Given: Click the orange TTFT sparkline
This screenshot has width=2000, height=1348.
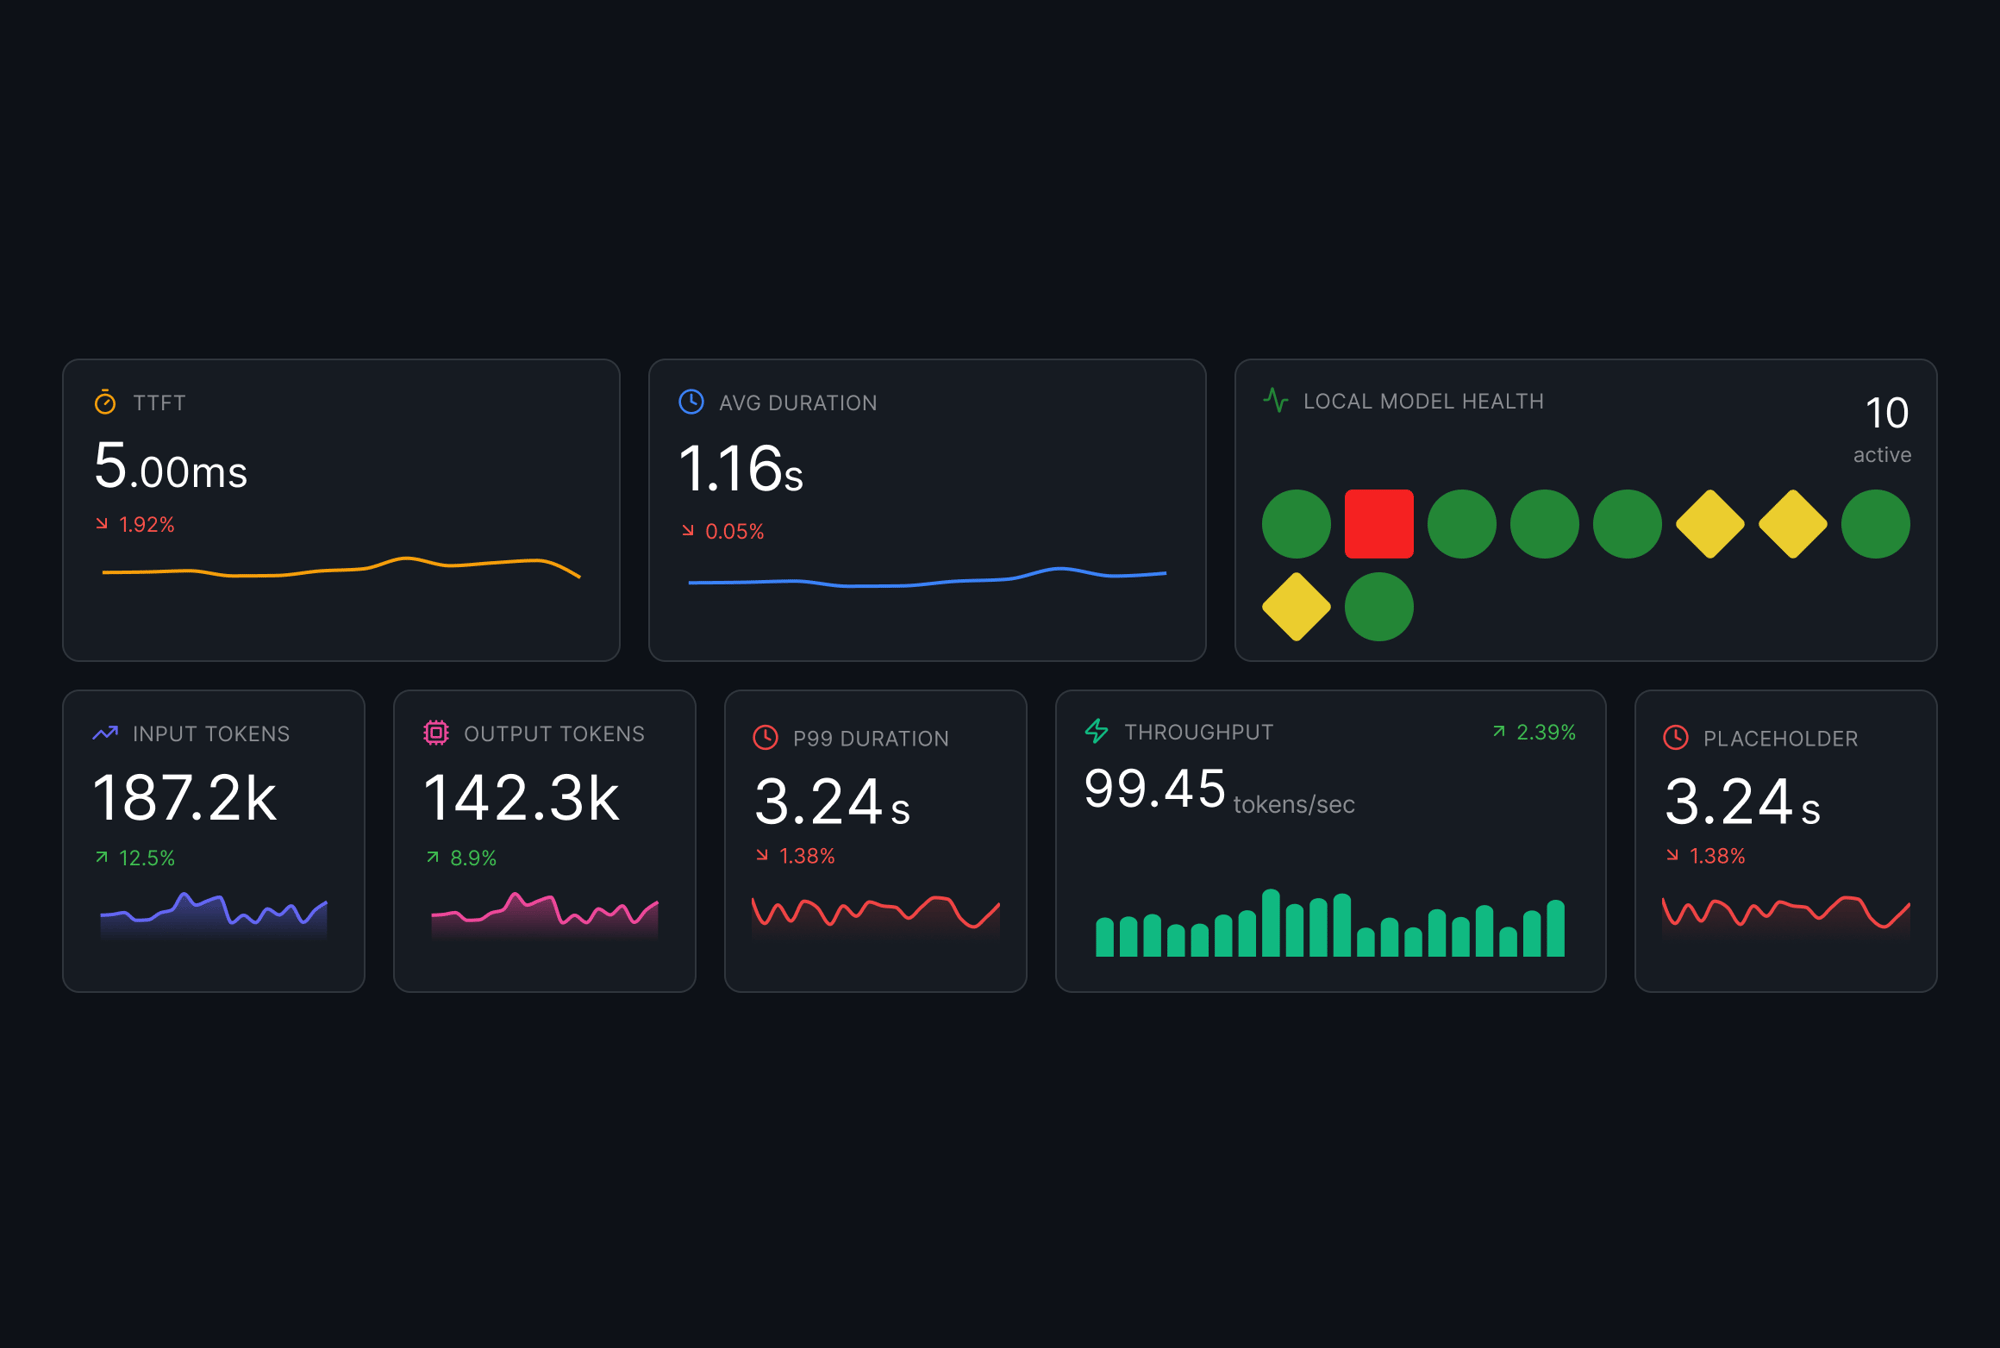Looking at the screenshot, I should [x=340, y=570].
